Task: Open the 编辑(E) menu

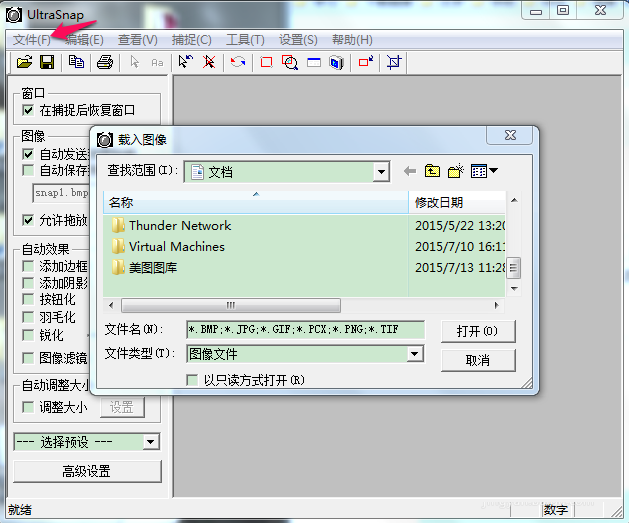Action: point(84,40)
